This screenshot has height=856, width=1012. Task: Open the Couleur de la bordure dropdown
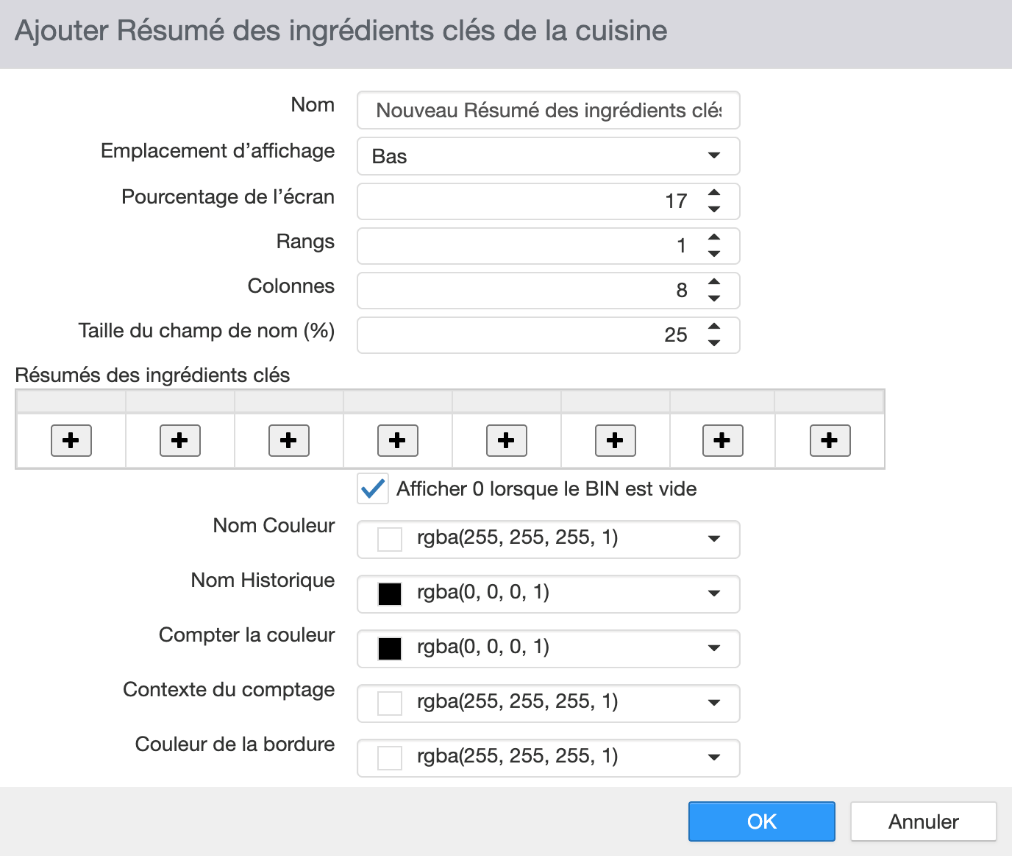548,757
